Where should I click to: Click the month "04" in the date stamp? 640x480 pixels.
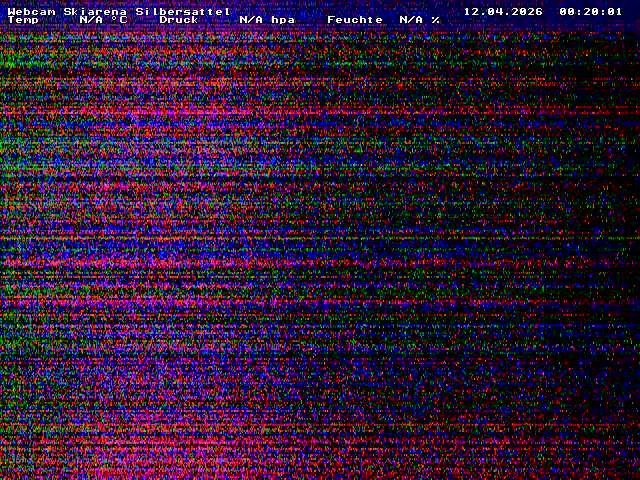click(x=495, y=11)
